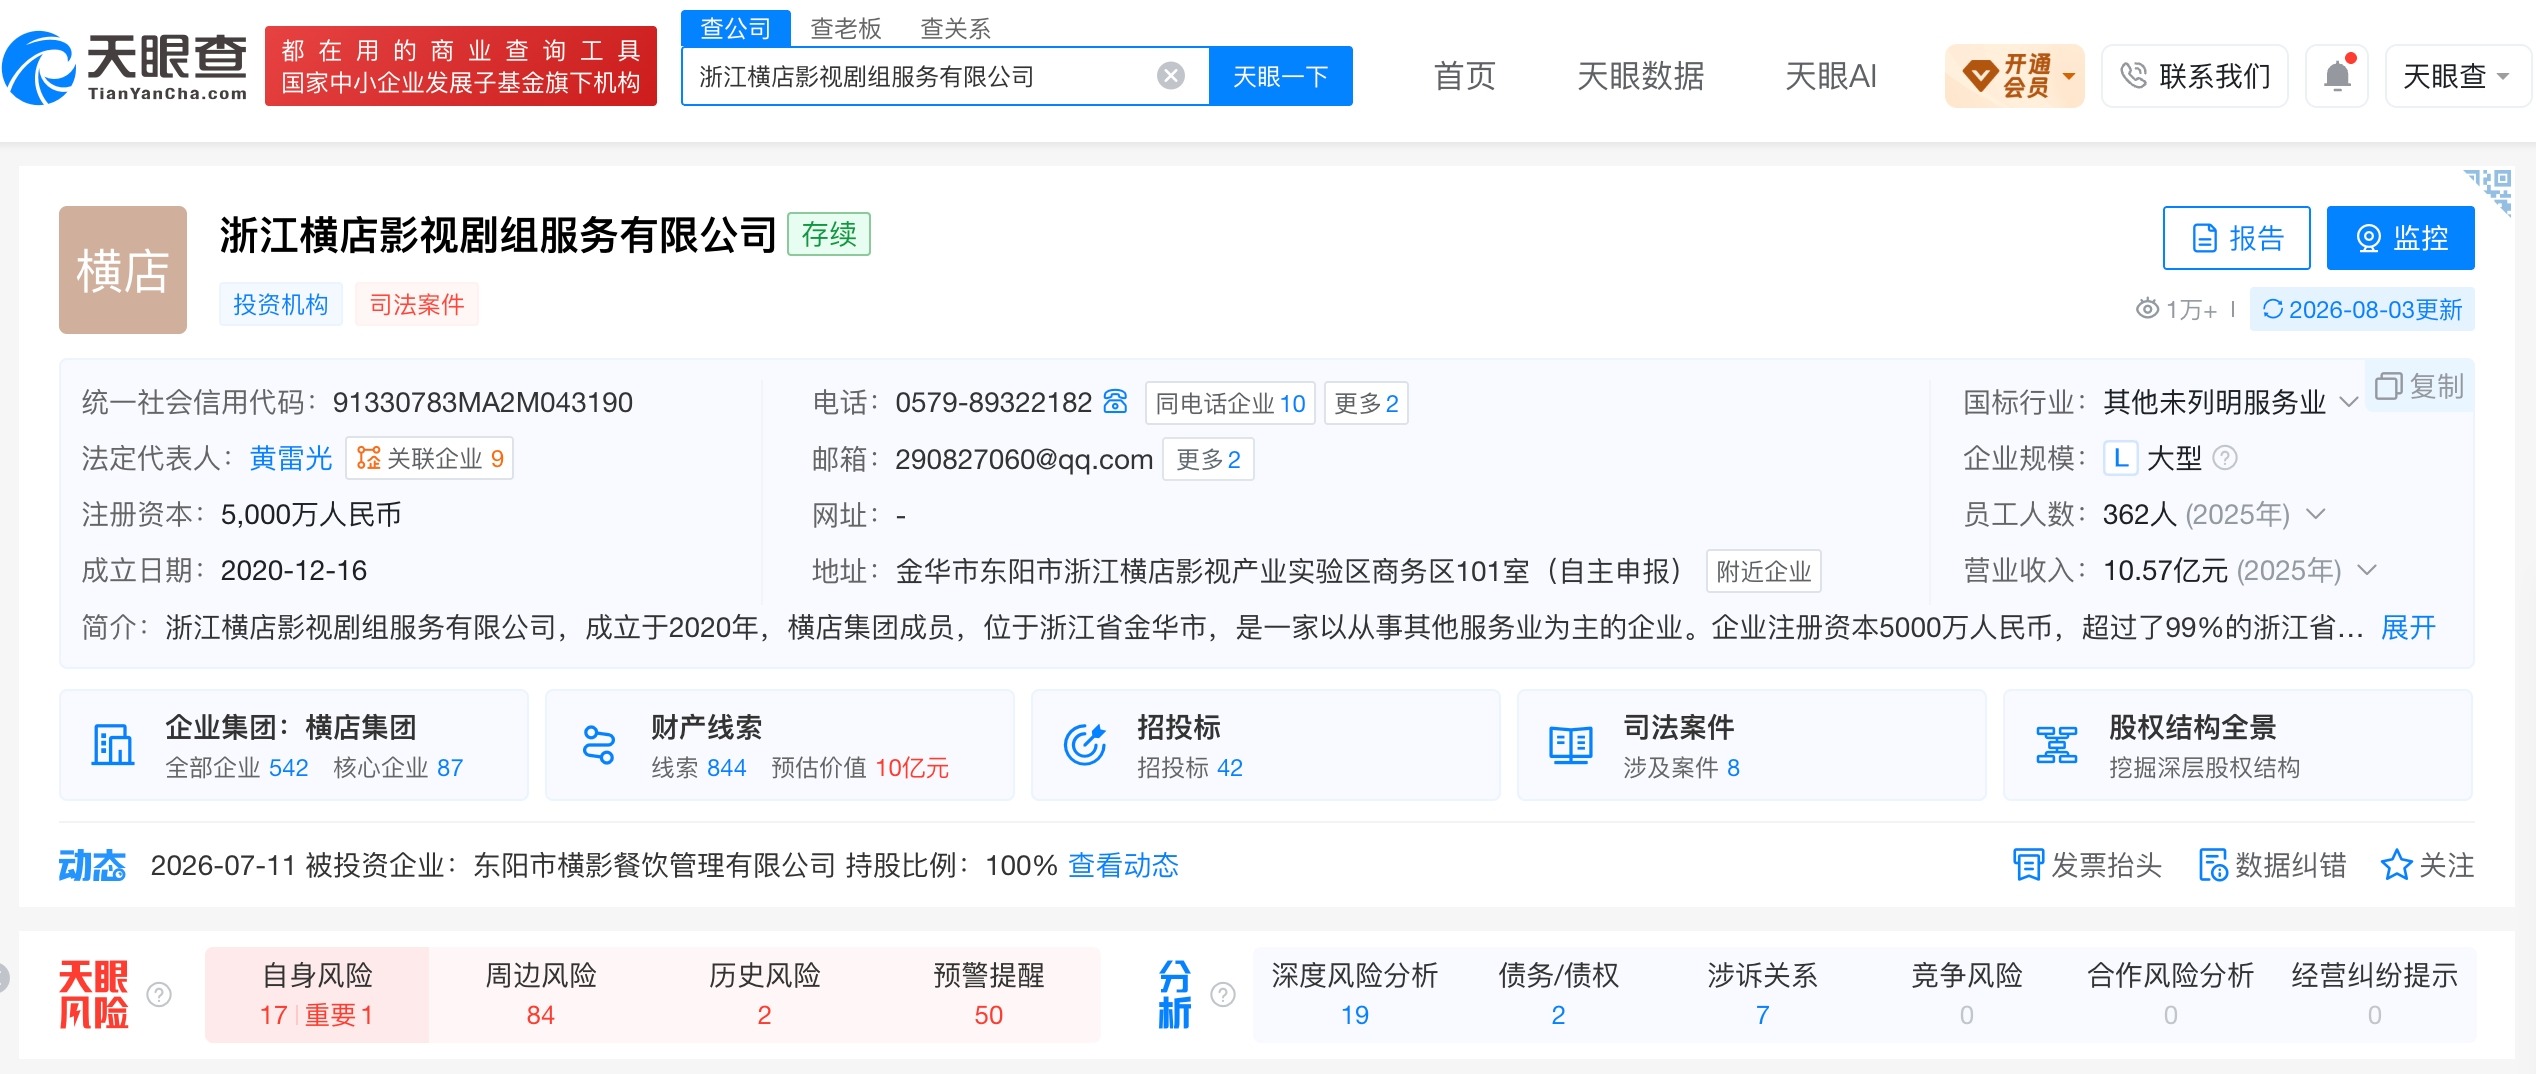This screenshot has height=1074, width=2536.
Task: Select the 查老板 search tab
Action: [x=846, y=28]
